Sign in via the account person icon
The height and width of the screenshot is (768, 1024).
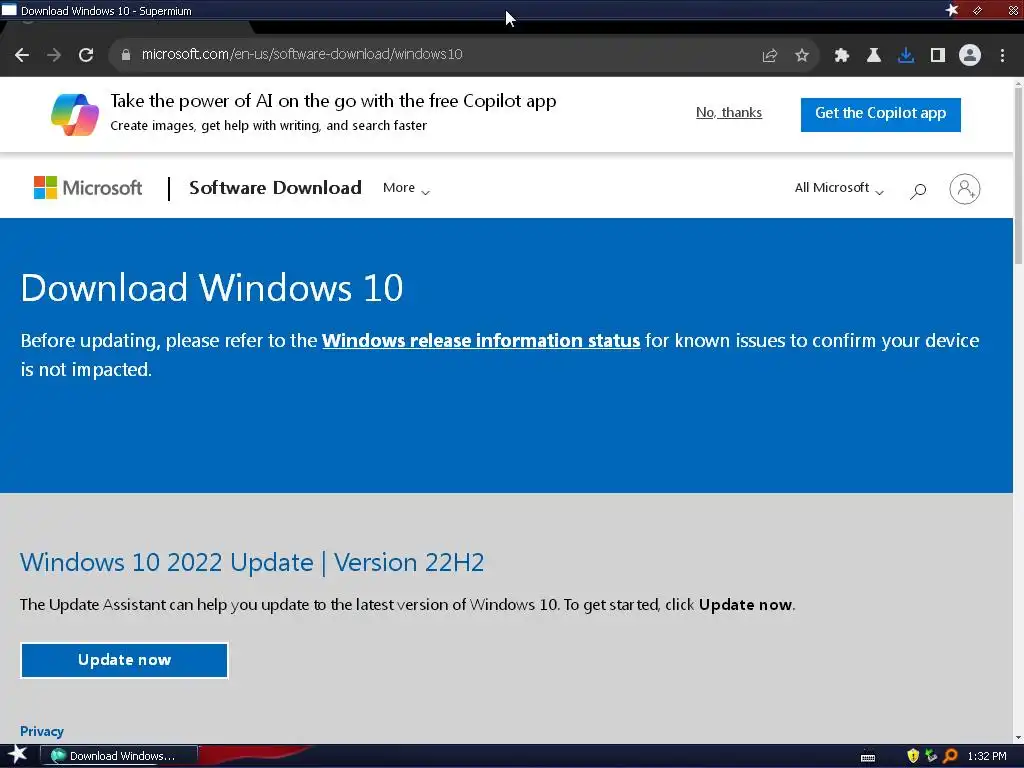(965, 189)
